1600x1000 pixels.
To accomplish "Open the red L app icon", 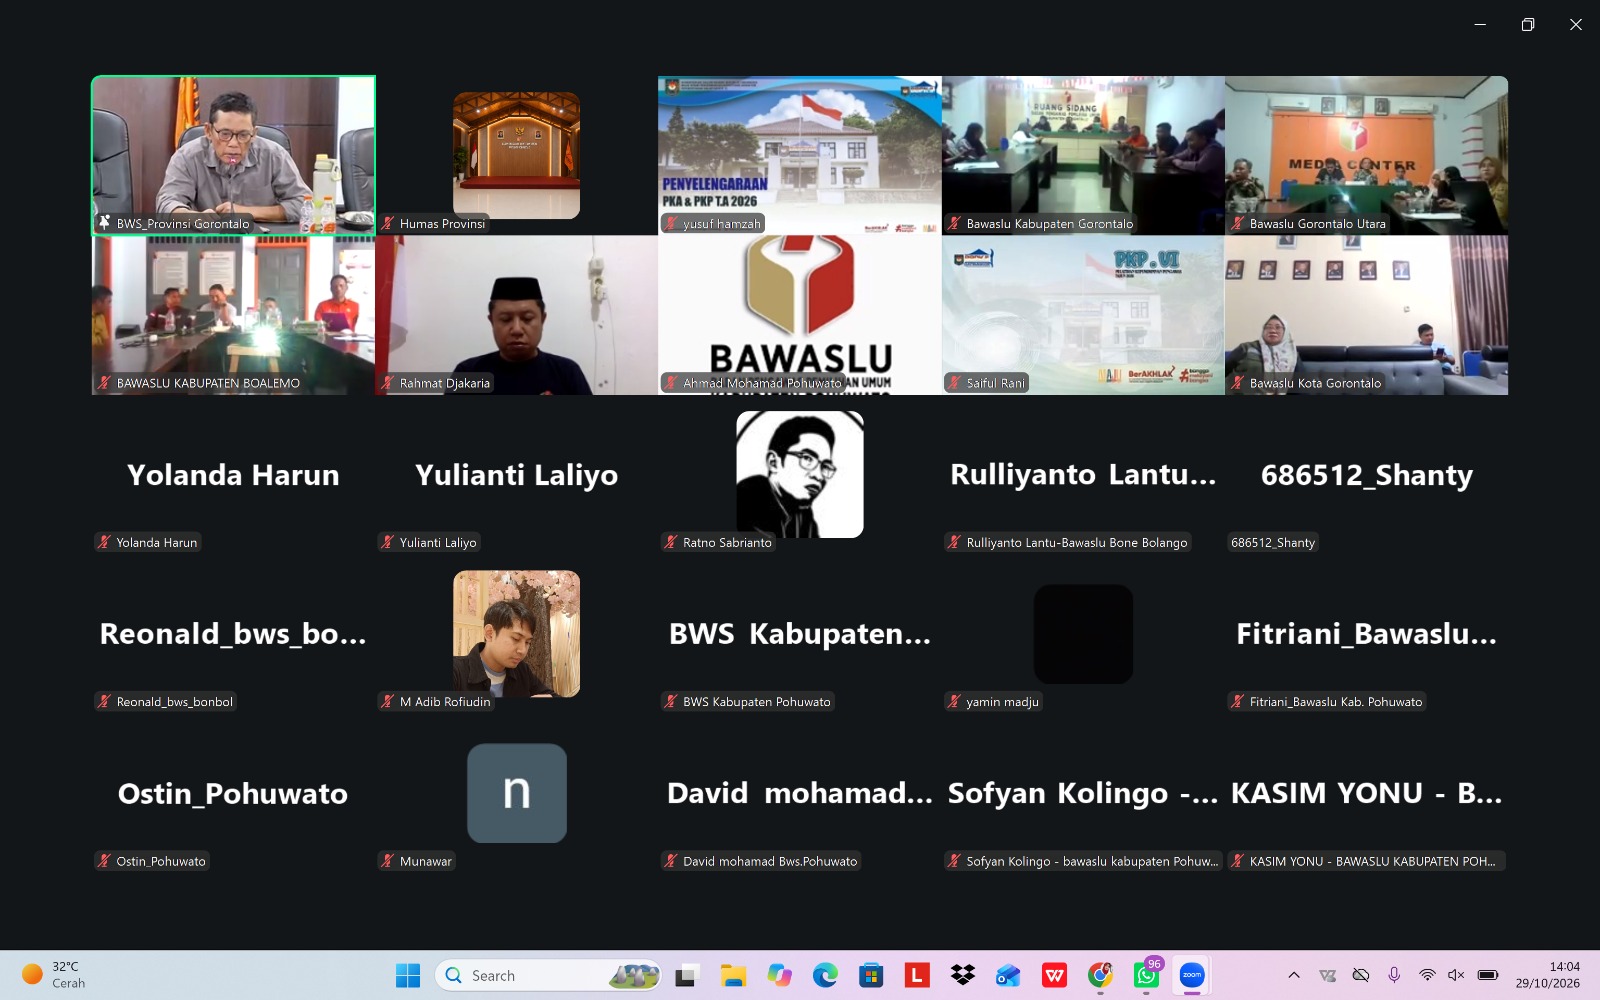I will click(917, 976).
